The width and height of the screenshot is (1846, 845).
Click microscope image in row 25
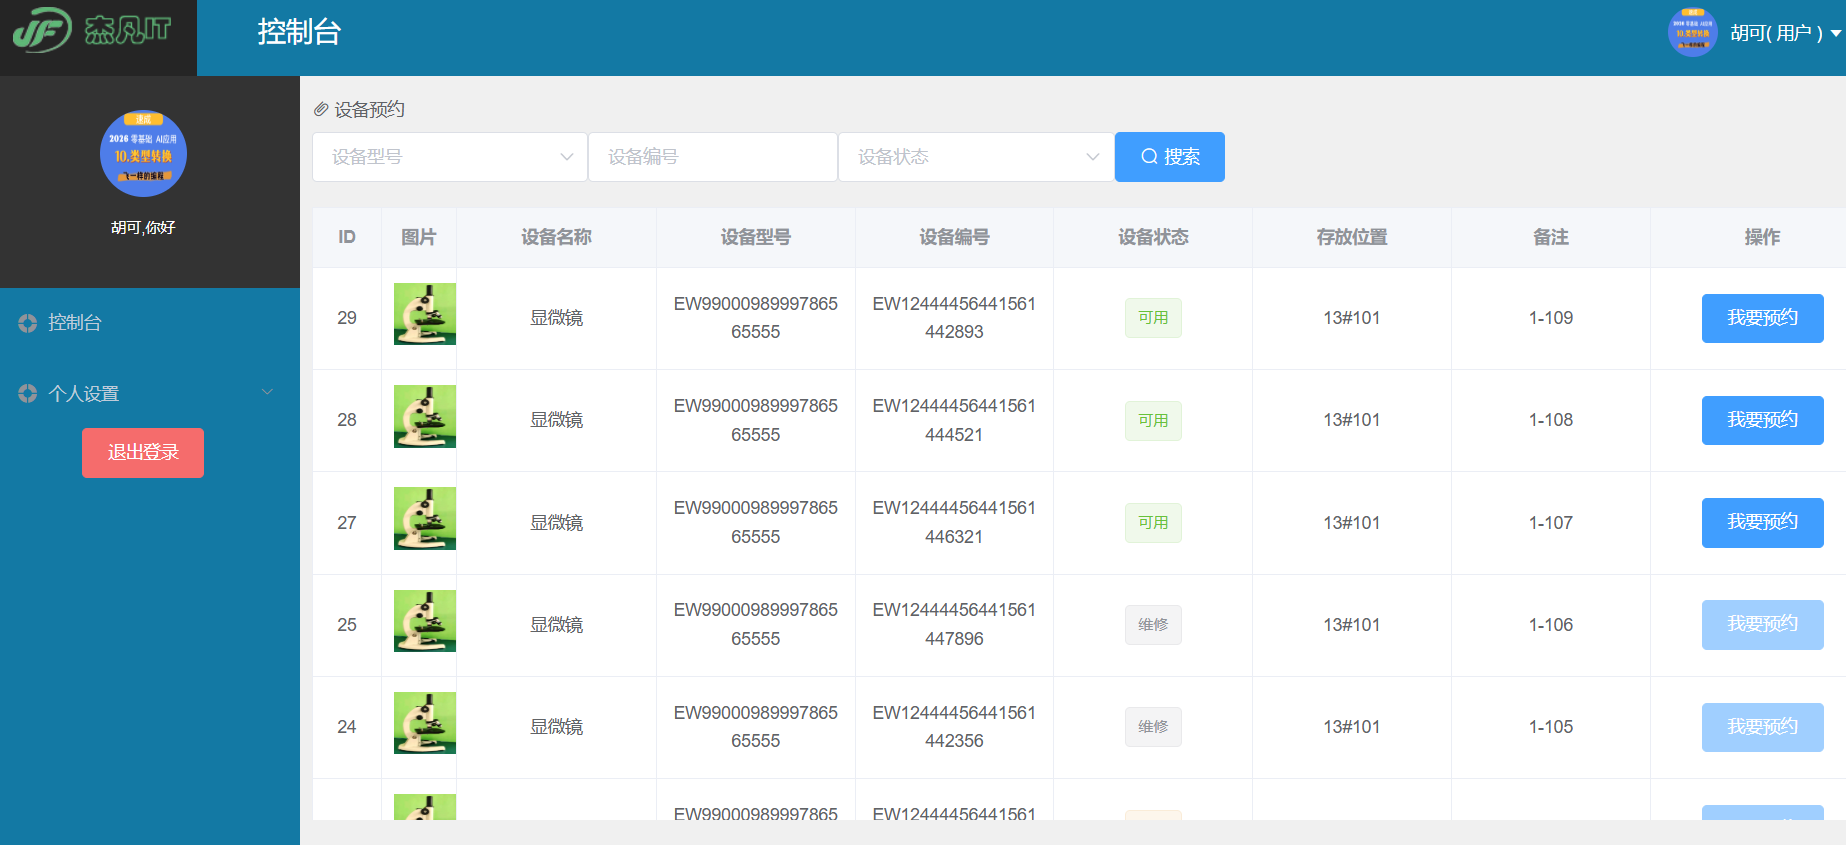click(425, 621)
